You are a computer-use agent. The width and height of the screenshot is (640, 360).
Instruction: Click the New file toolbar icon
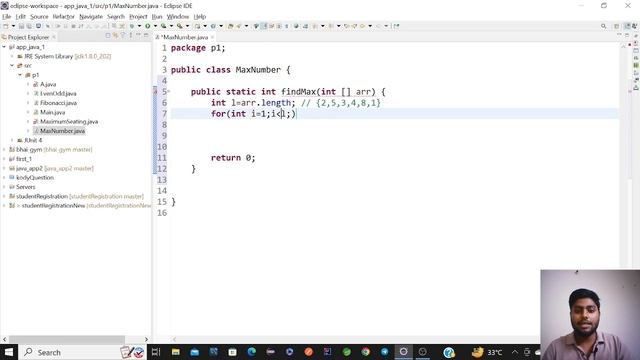tap(6, 26)
